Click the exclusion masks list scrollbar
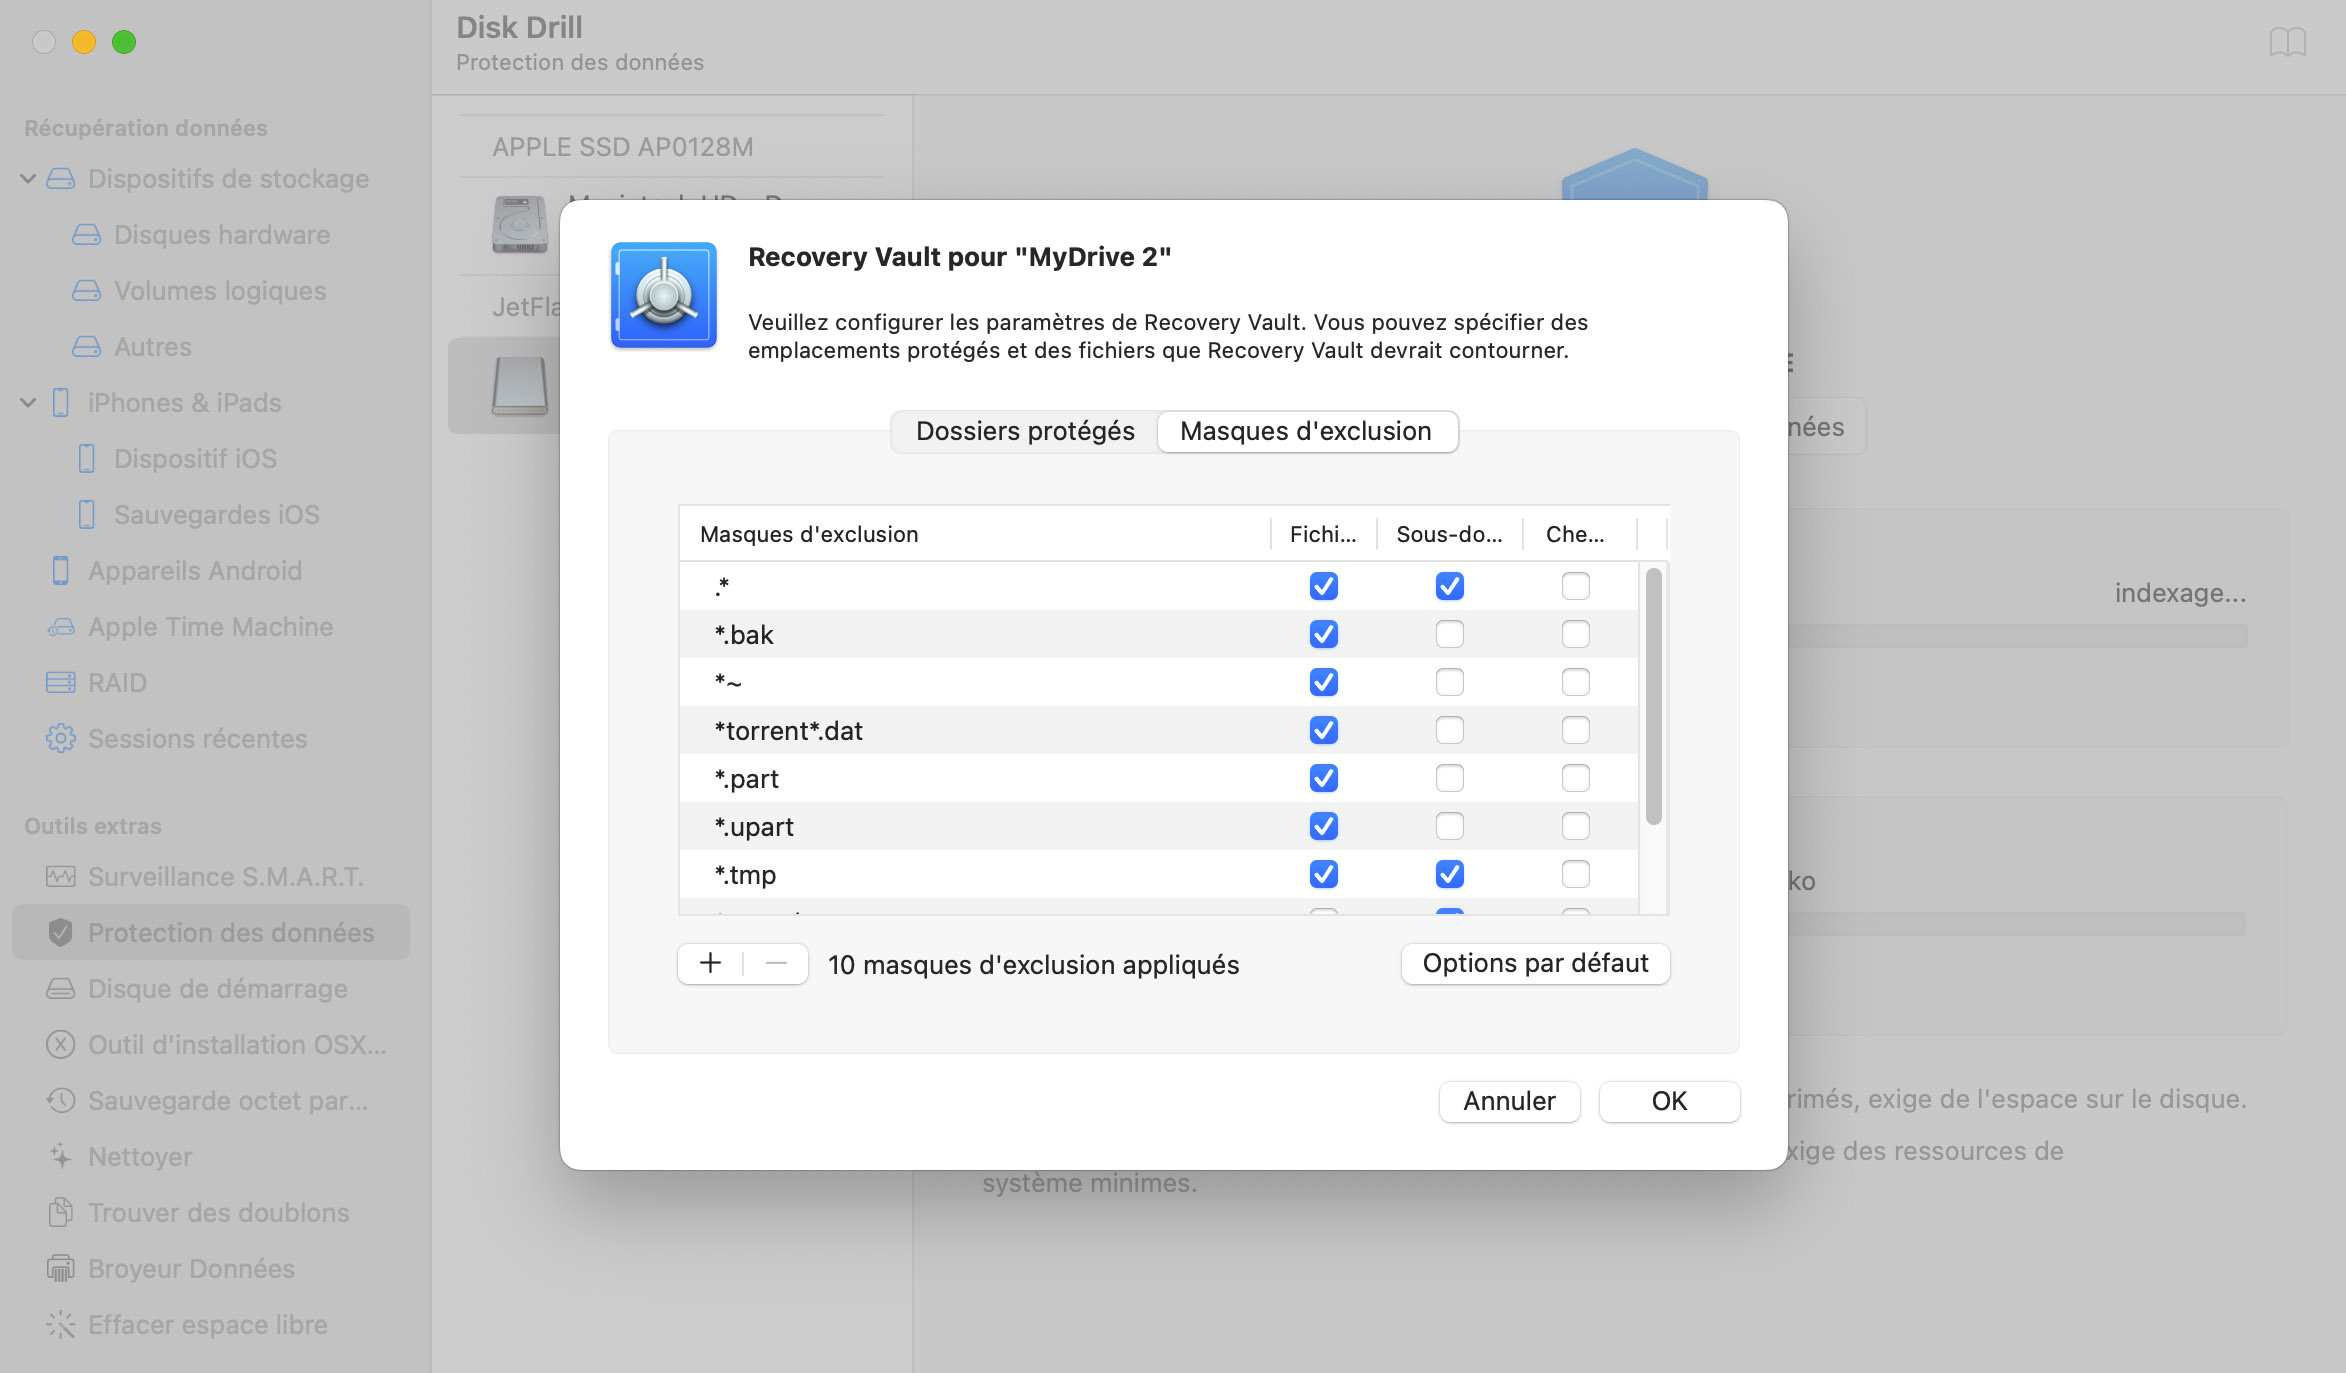The image size is (2346, 1373). 1653,696
